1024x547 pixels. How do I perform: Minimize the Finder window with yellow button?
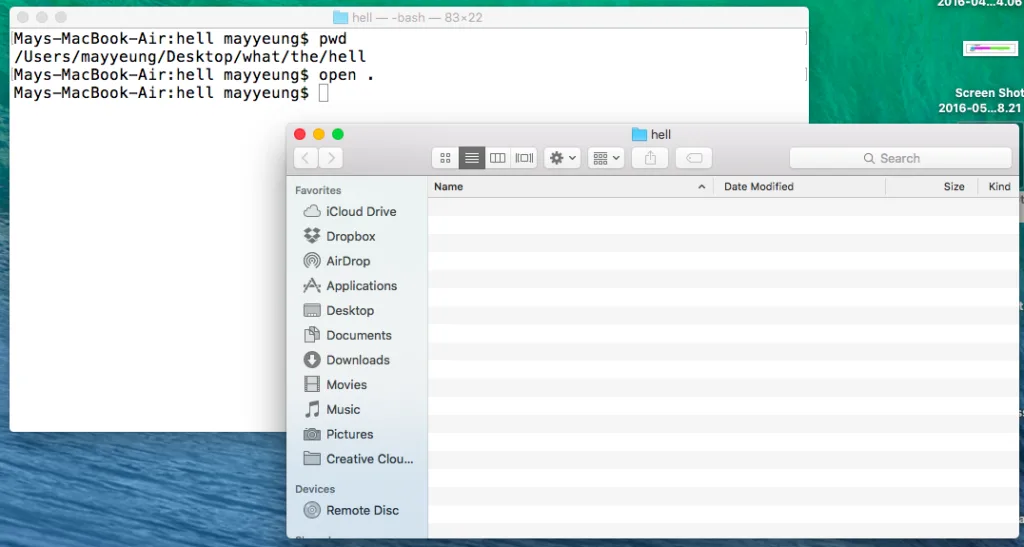click(x=319, y=134)
